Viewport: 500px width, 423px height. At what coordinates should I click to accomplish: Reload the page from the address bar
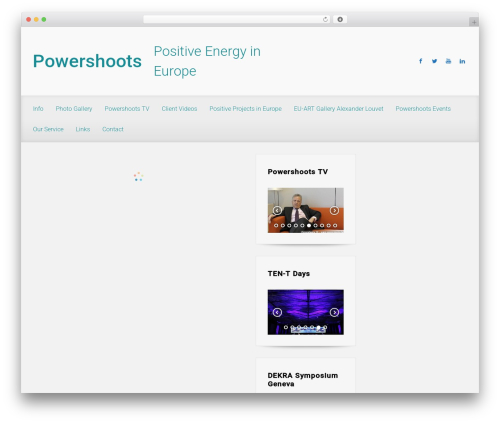click(325, 19)
